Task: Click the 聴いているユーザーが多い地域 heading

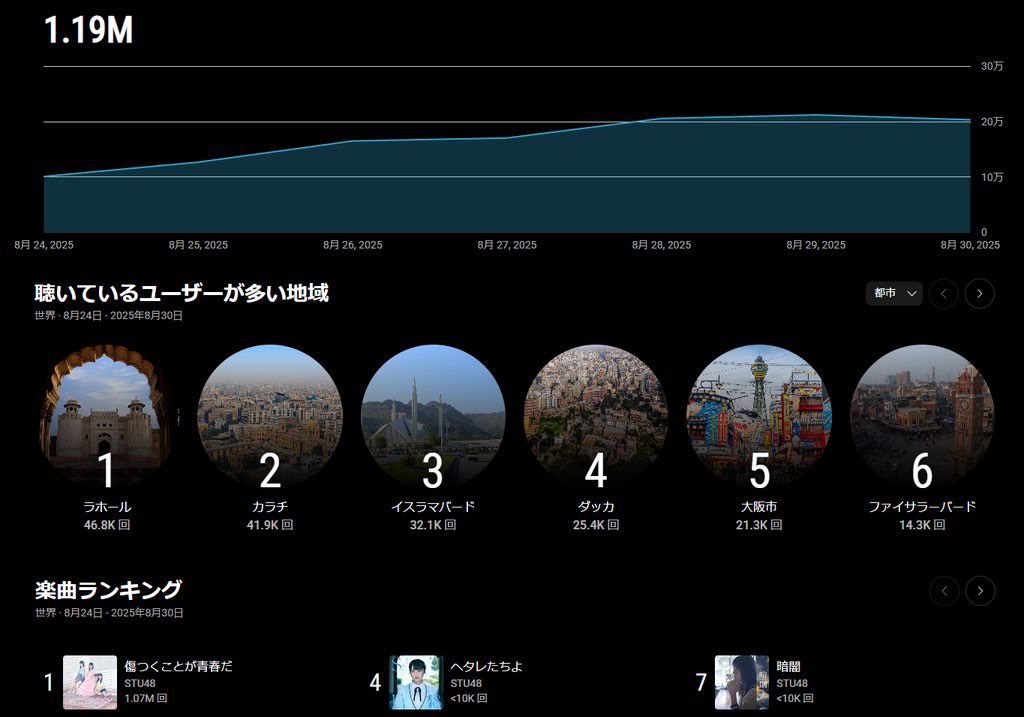Action: coord(182,293)
